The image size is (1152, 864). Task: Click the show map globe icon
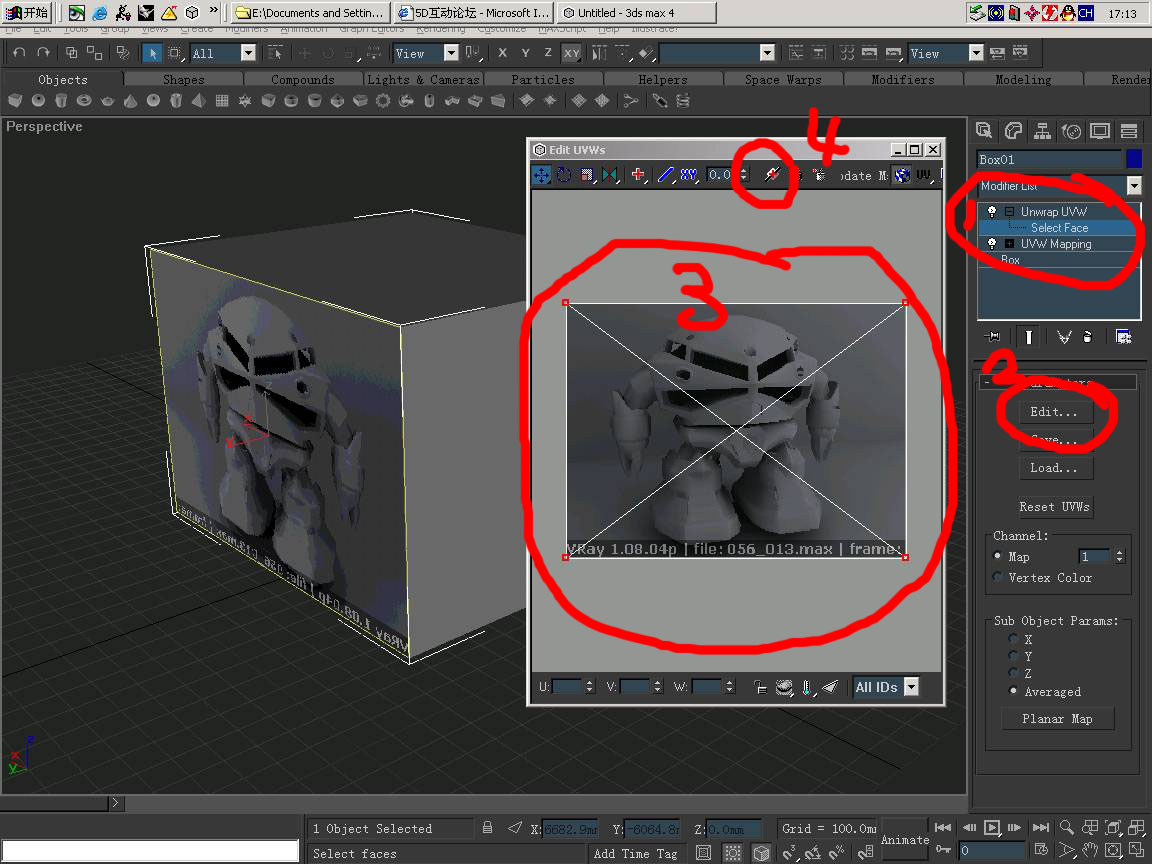(902, 175)
